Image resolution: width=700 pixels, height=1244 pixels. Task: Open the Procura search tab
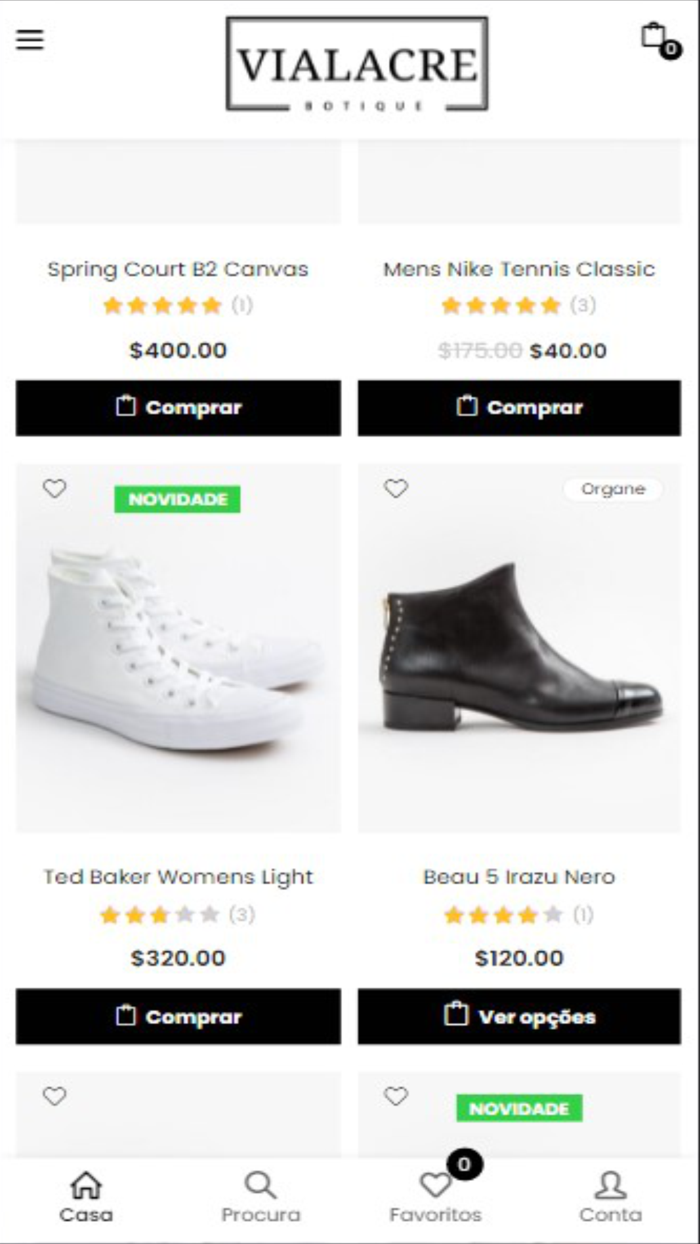[260, 1198]
